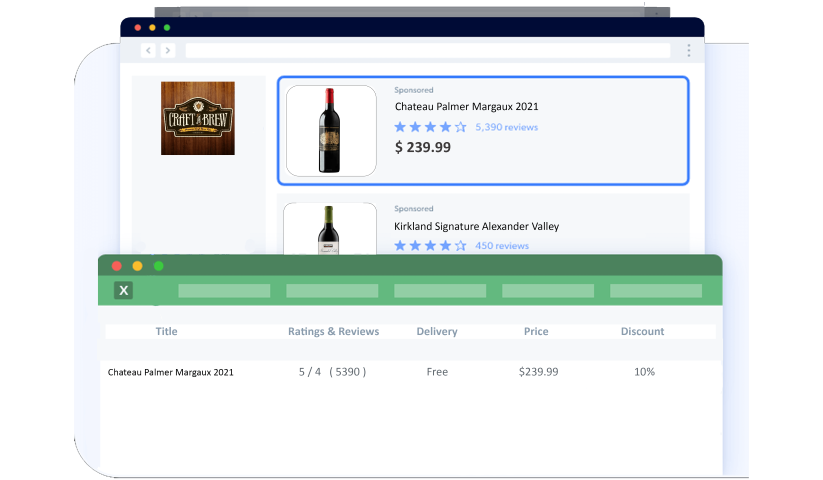Click the browser forward arrow button
Image resolution: width=823 pixels, height=480 pixels.
[168, 50]
